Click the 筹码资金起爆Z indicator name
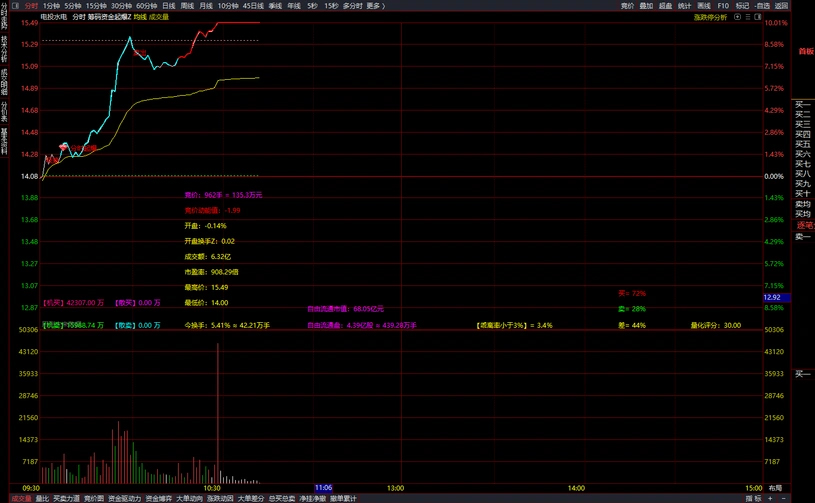 pyautogui.click(x=109, y=17)
